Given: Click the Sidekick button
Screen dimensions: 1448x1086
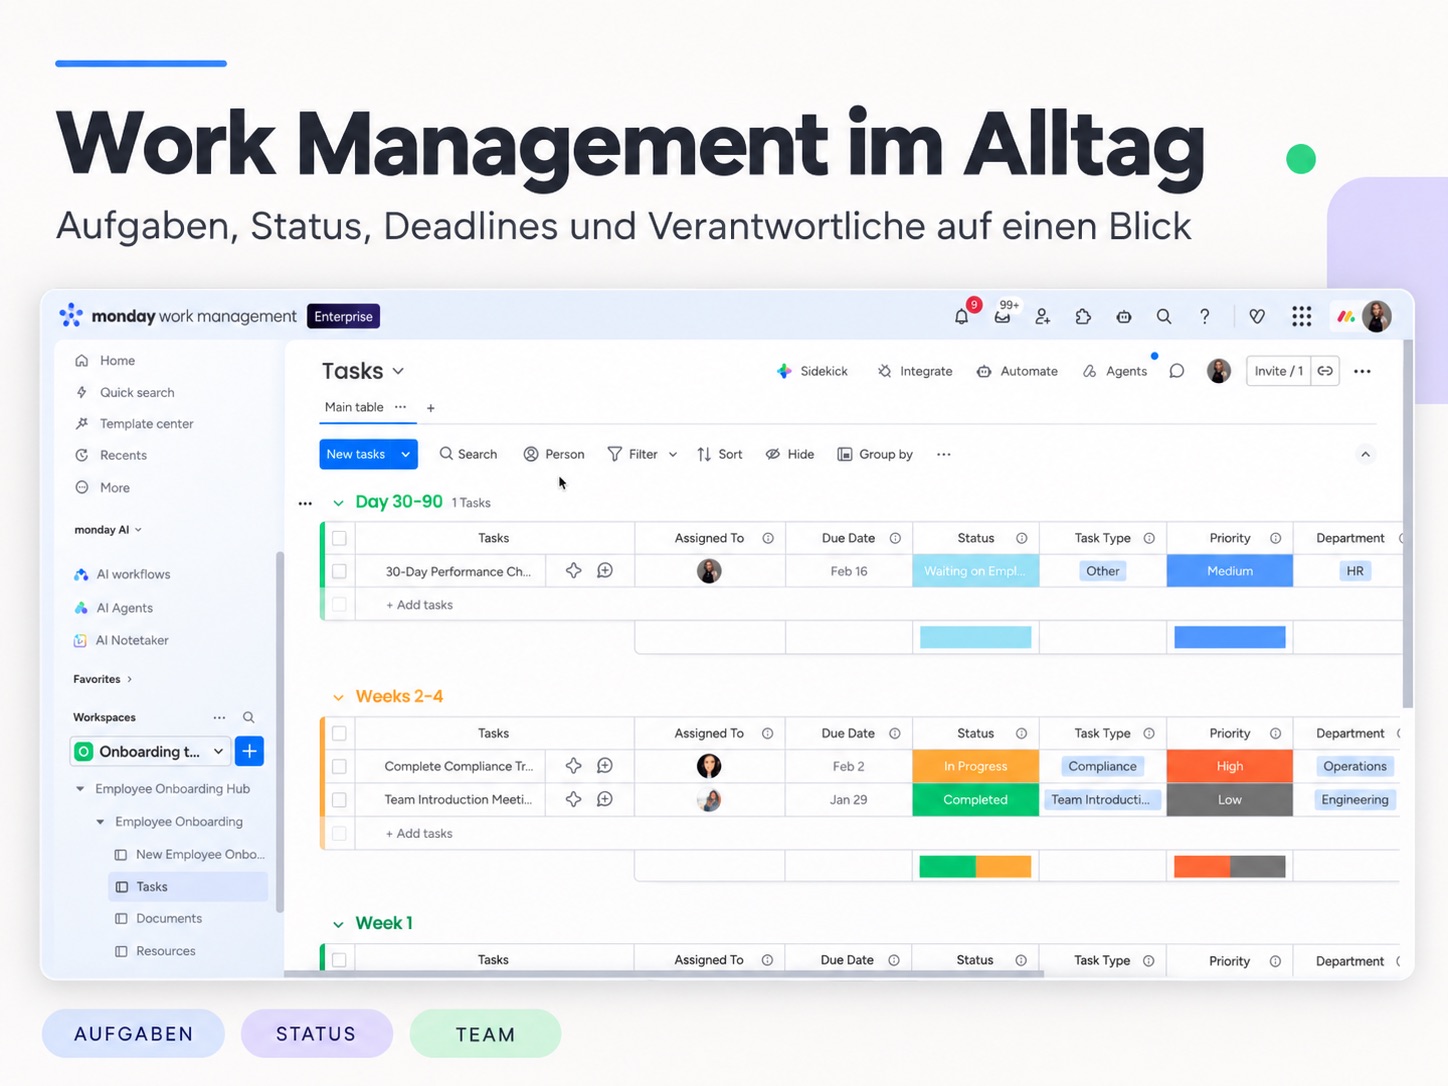Looking at the screenshot, I should (812, 371).
